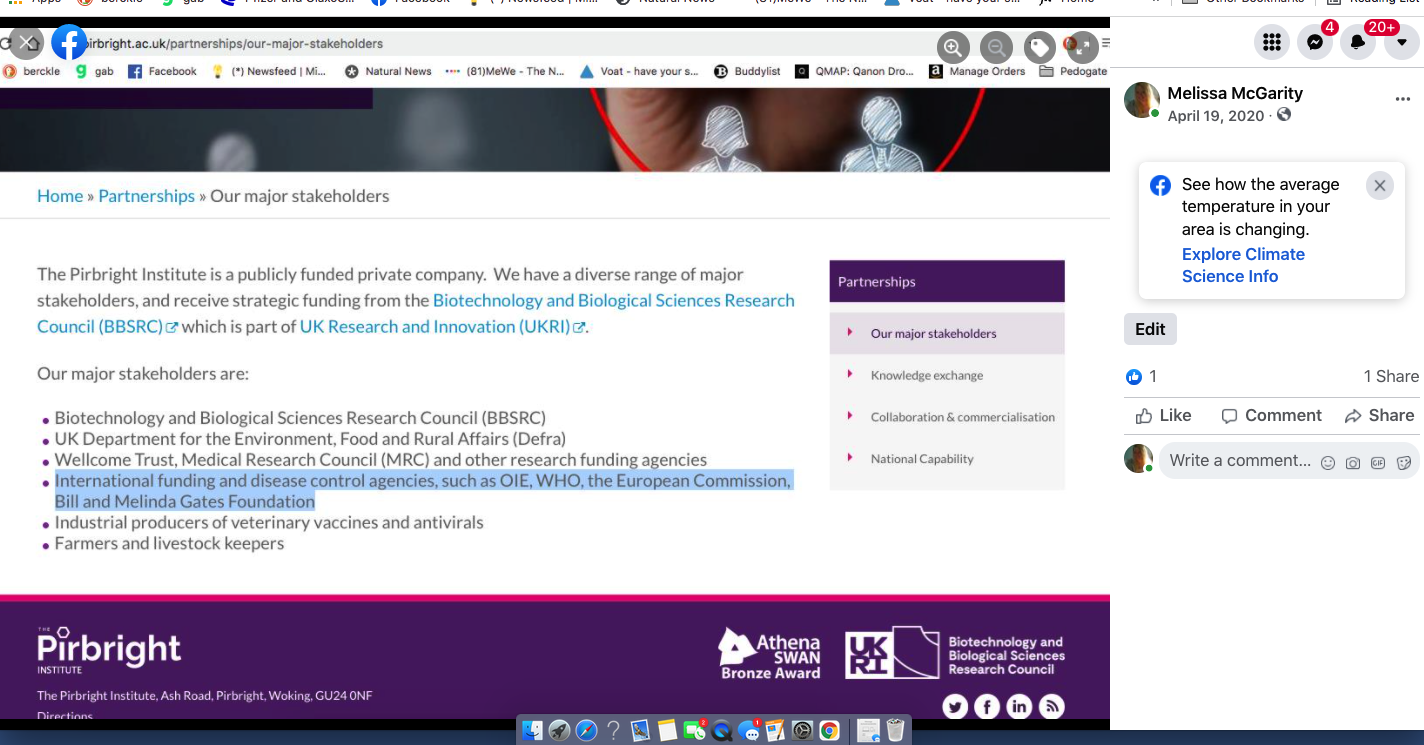Viewport: 1424px width, 745px height.
Task: Open Explore Climate Science Info link
Action: (x=1243, y=265)
